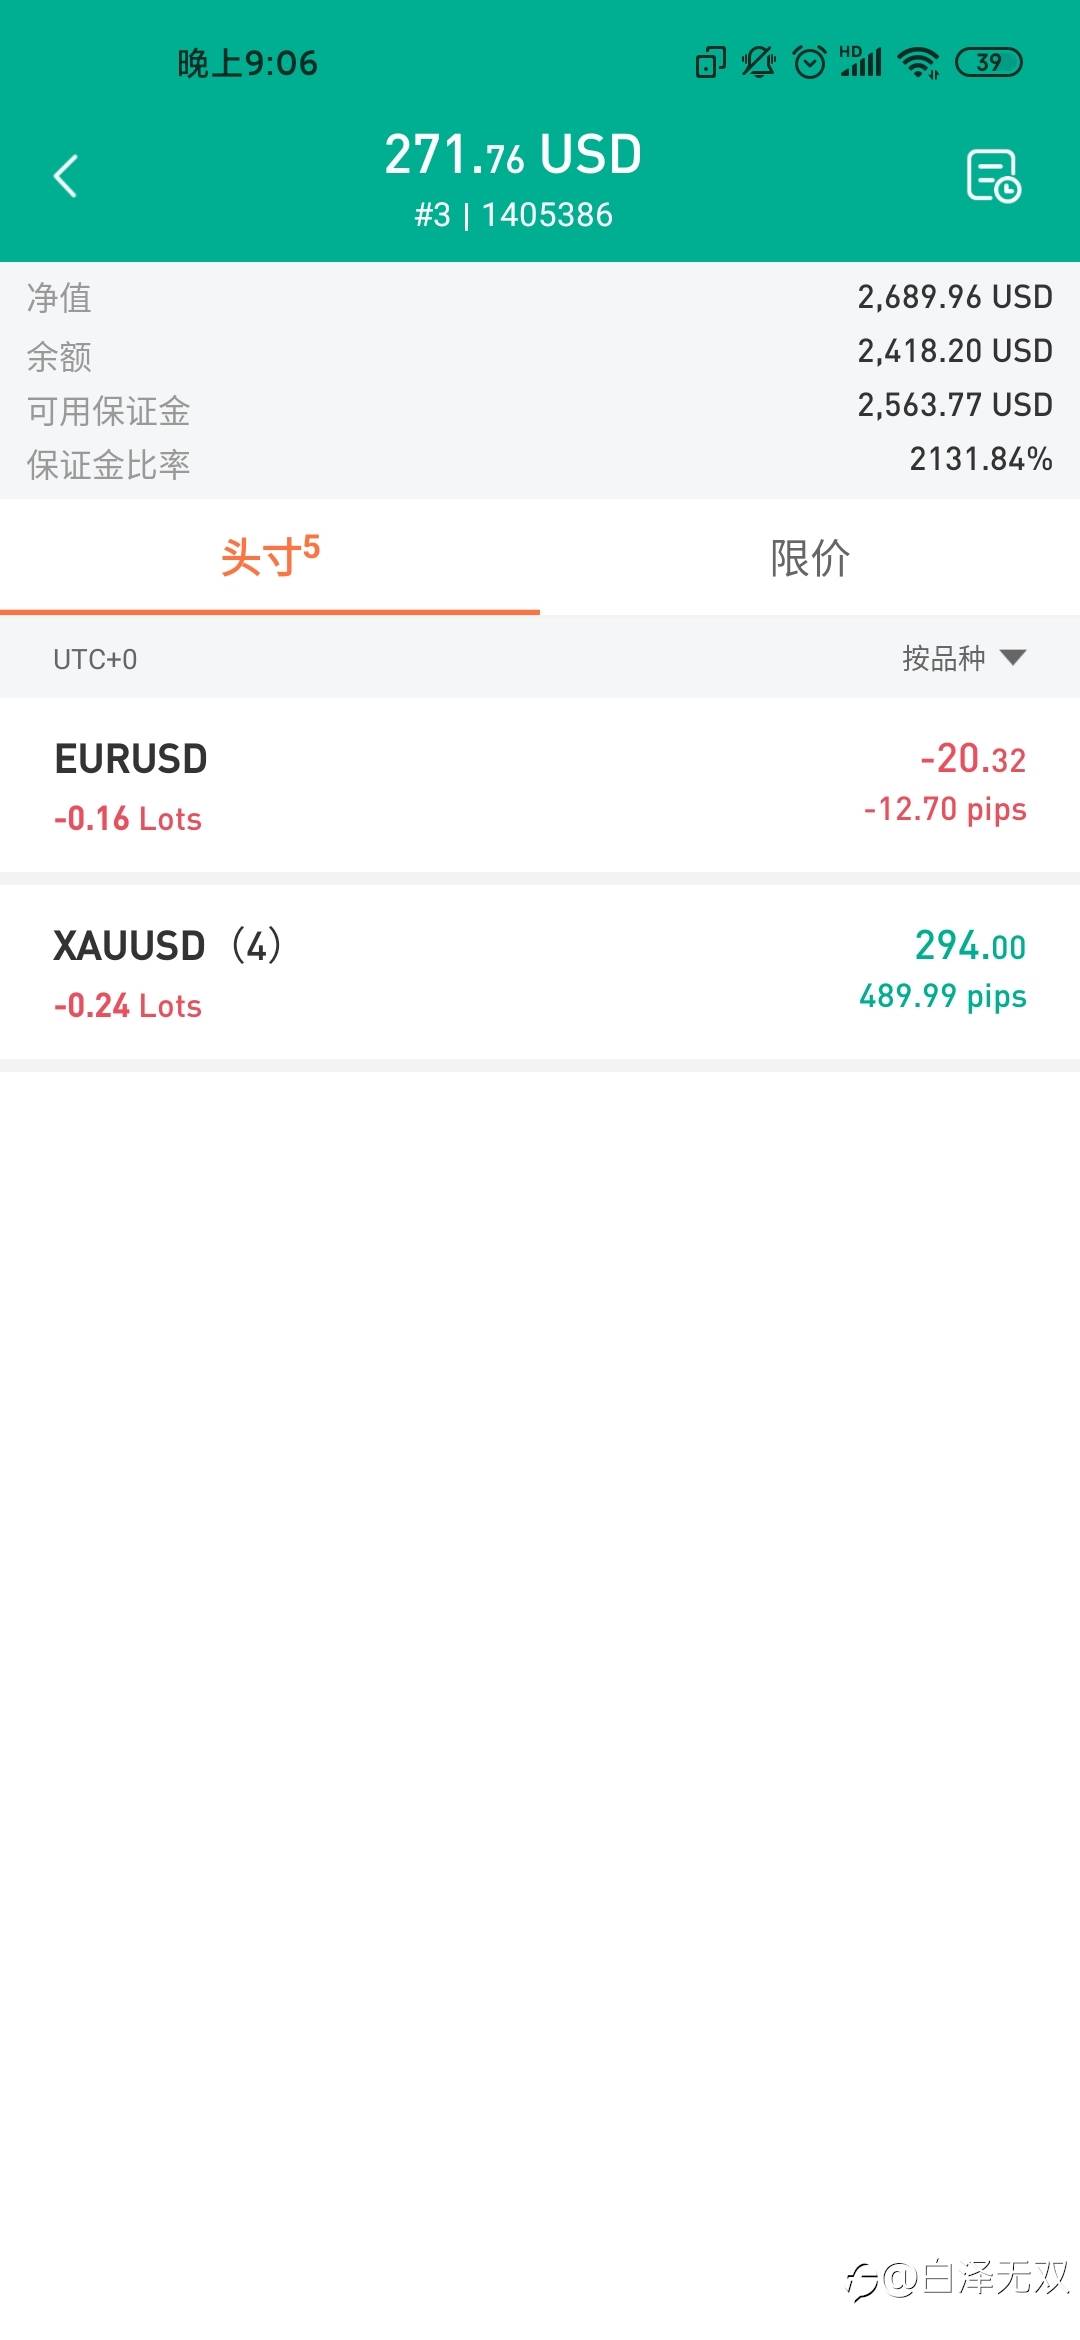Tap the 净值 equity row
Screen dimensions: 1080x2340
[540, 297]
